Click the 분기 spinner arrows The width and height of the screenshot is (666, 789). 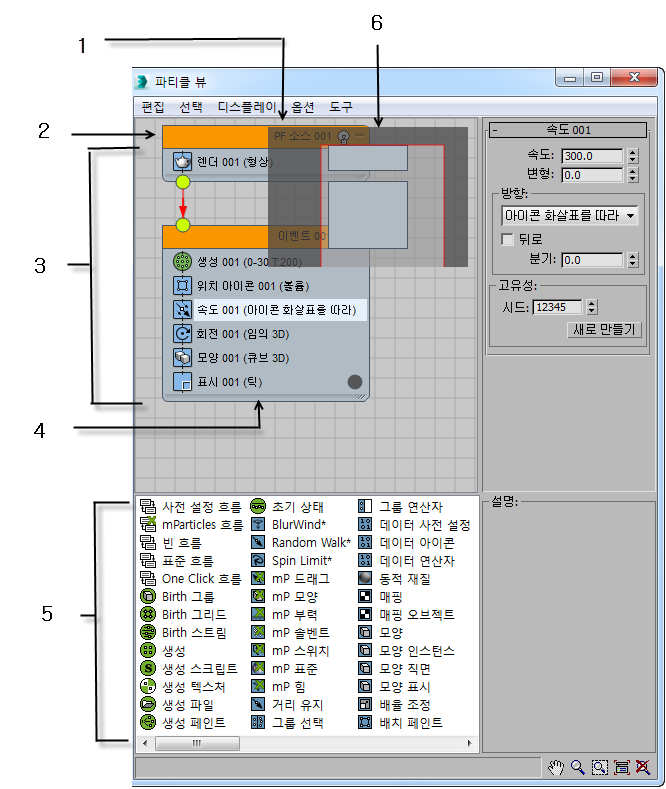click(x=633, y=260)
